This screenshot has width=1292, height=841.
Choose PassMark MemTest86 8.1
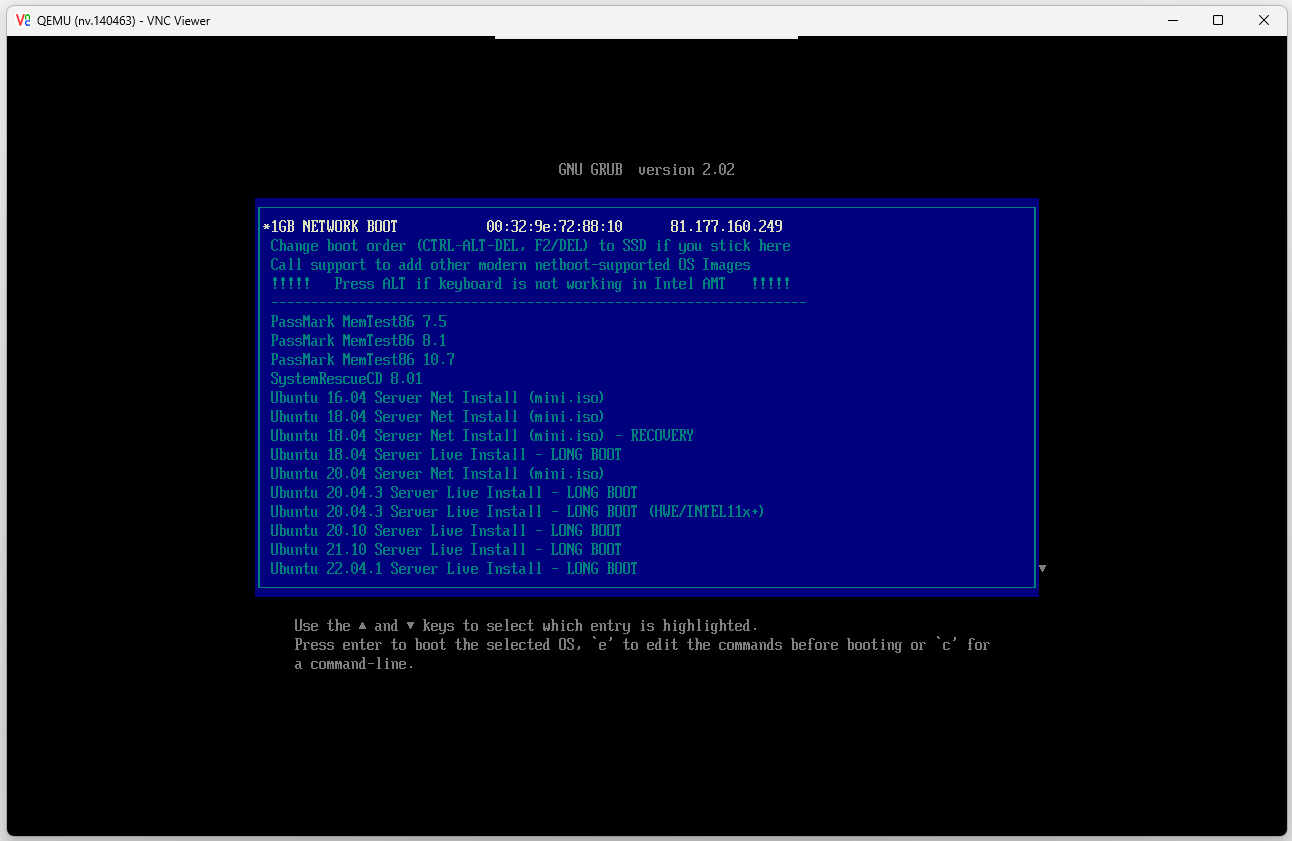click(x=358, y=341)
